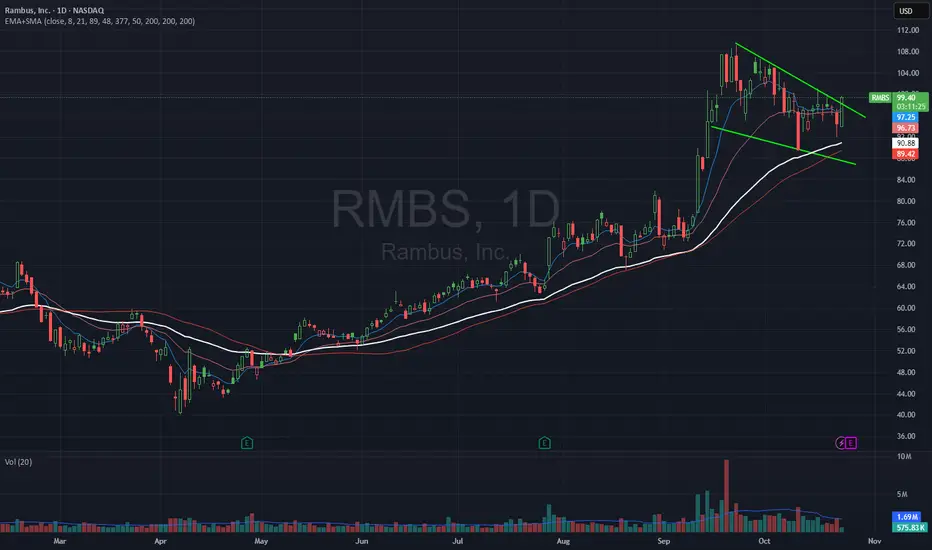Viewport: 932px width, 550px height.
Task: Open the USD currency selector
Action: 910,11
